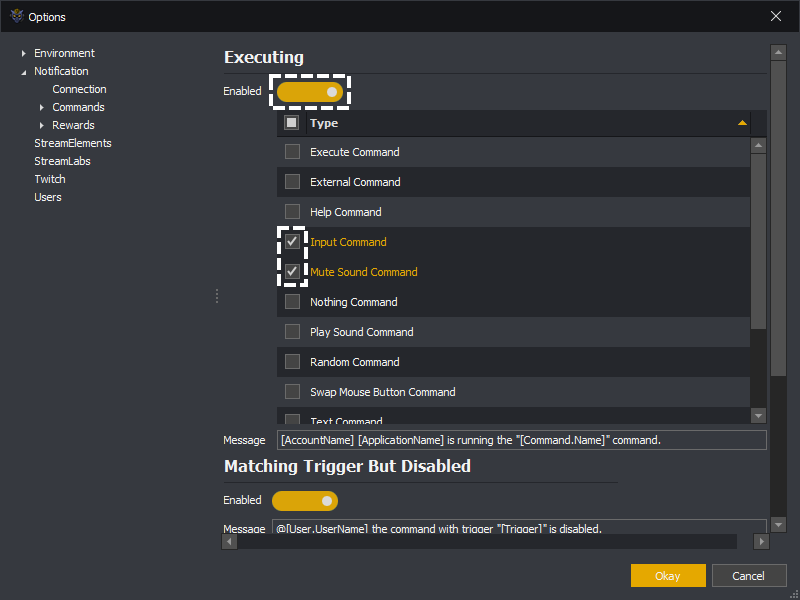Click command list scroll down arrow
This screenshot has height=600, width=800.
pyautogui.click(x=758, y=415)
